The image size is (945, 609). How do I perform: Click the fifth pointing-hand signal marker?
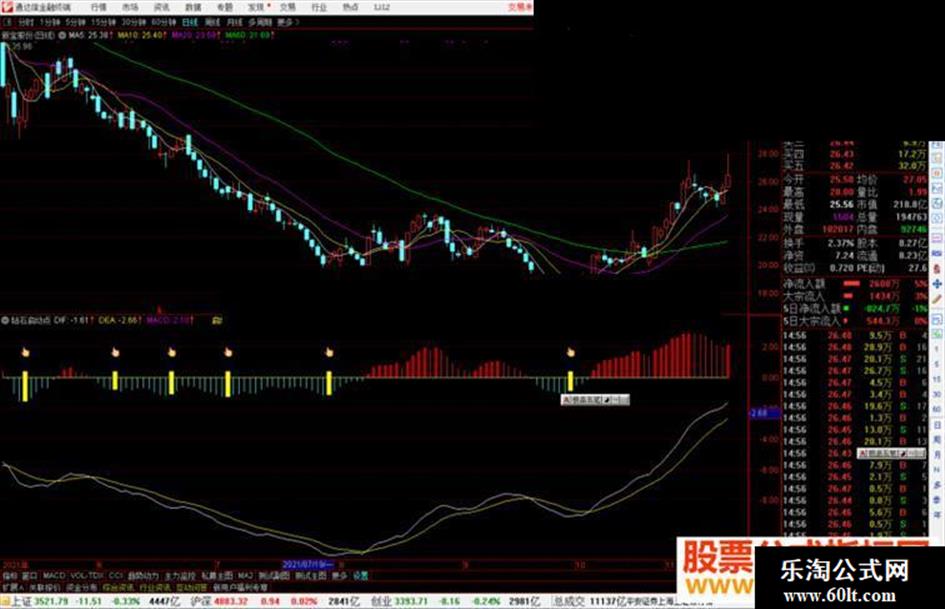point(329,352)
